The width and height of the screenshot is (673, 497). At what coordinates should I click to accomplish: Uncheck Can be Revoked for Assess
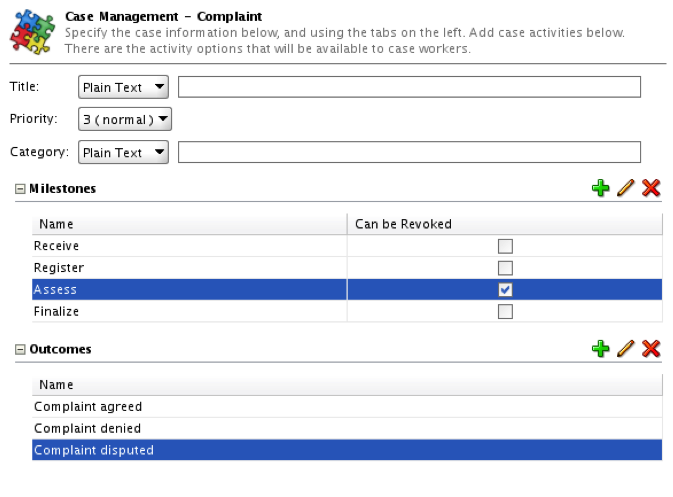pos(505,290)
